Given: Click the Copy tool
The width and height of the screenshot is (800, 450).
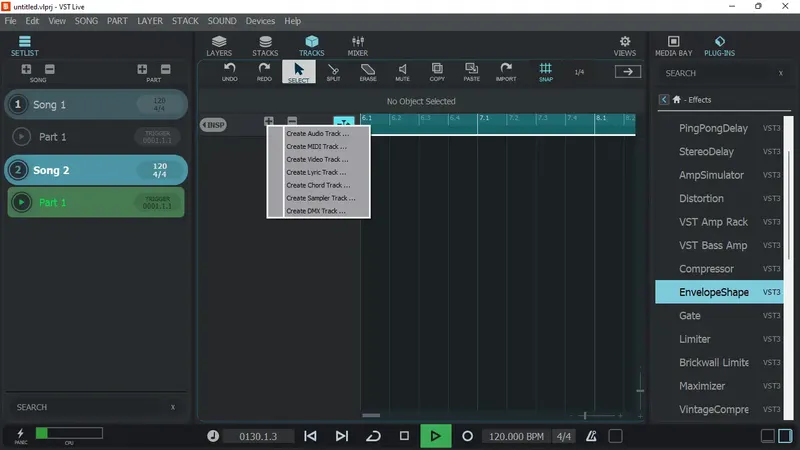Looking at the screenshot, I should point(437,72).
